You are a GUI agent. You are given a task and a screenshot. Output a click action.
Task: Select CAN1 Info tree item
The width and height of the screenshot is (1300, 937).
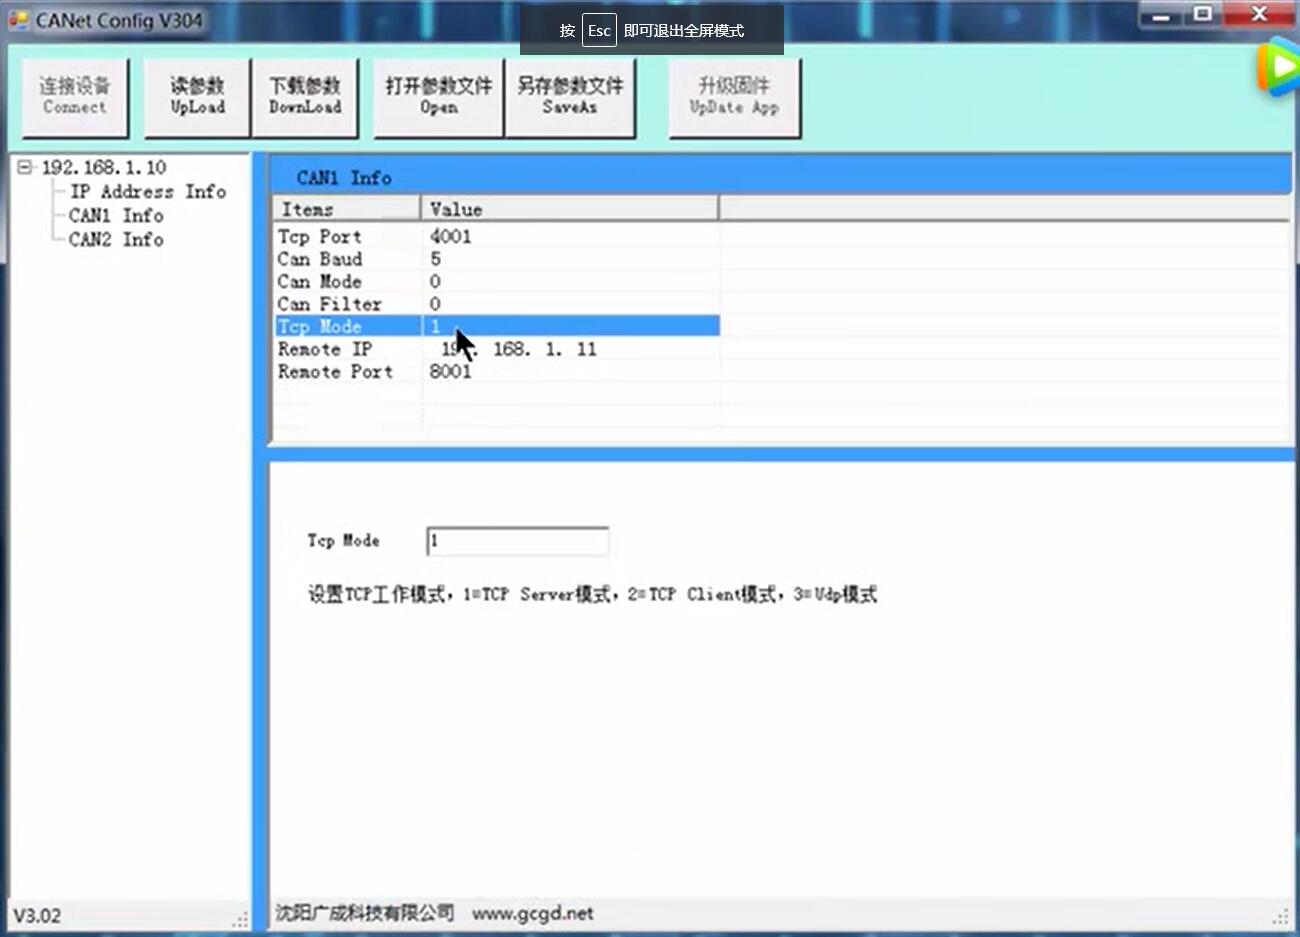[116, 215]
